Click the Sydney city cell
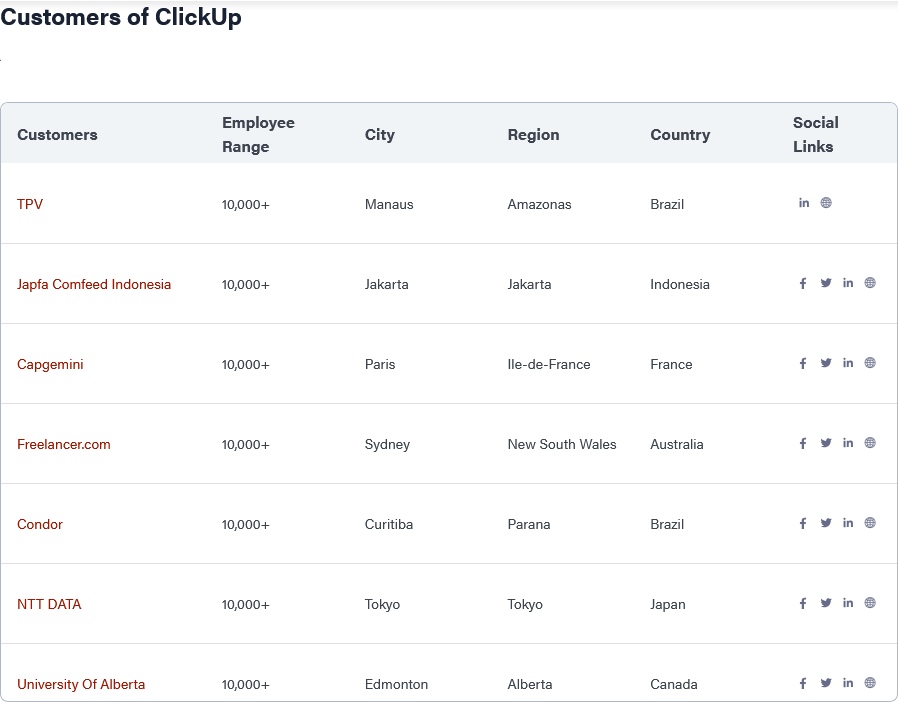 (x=387, y=444)
